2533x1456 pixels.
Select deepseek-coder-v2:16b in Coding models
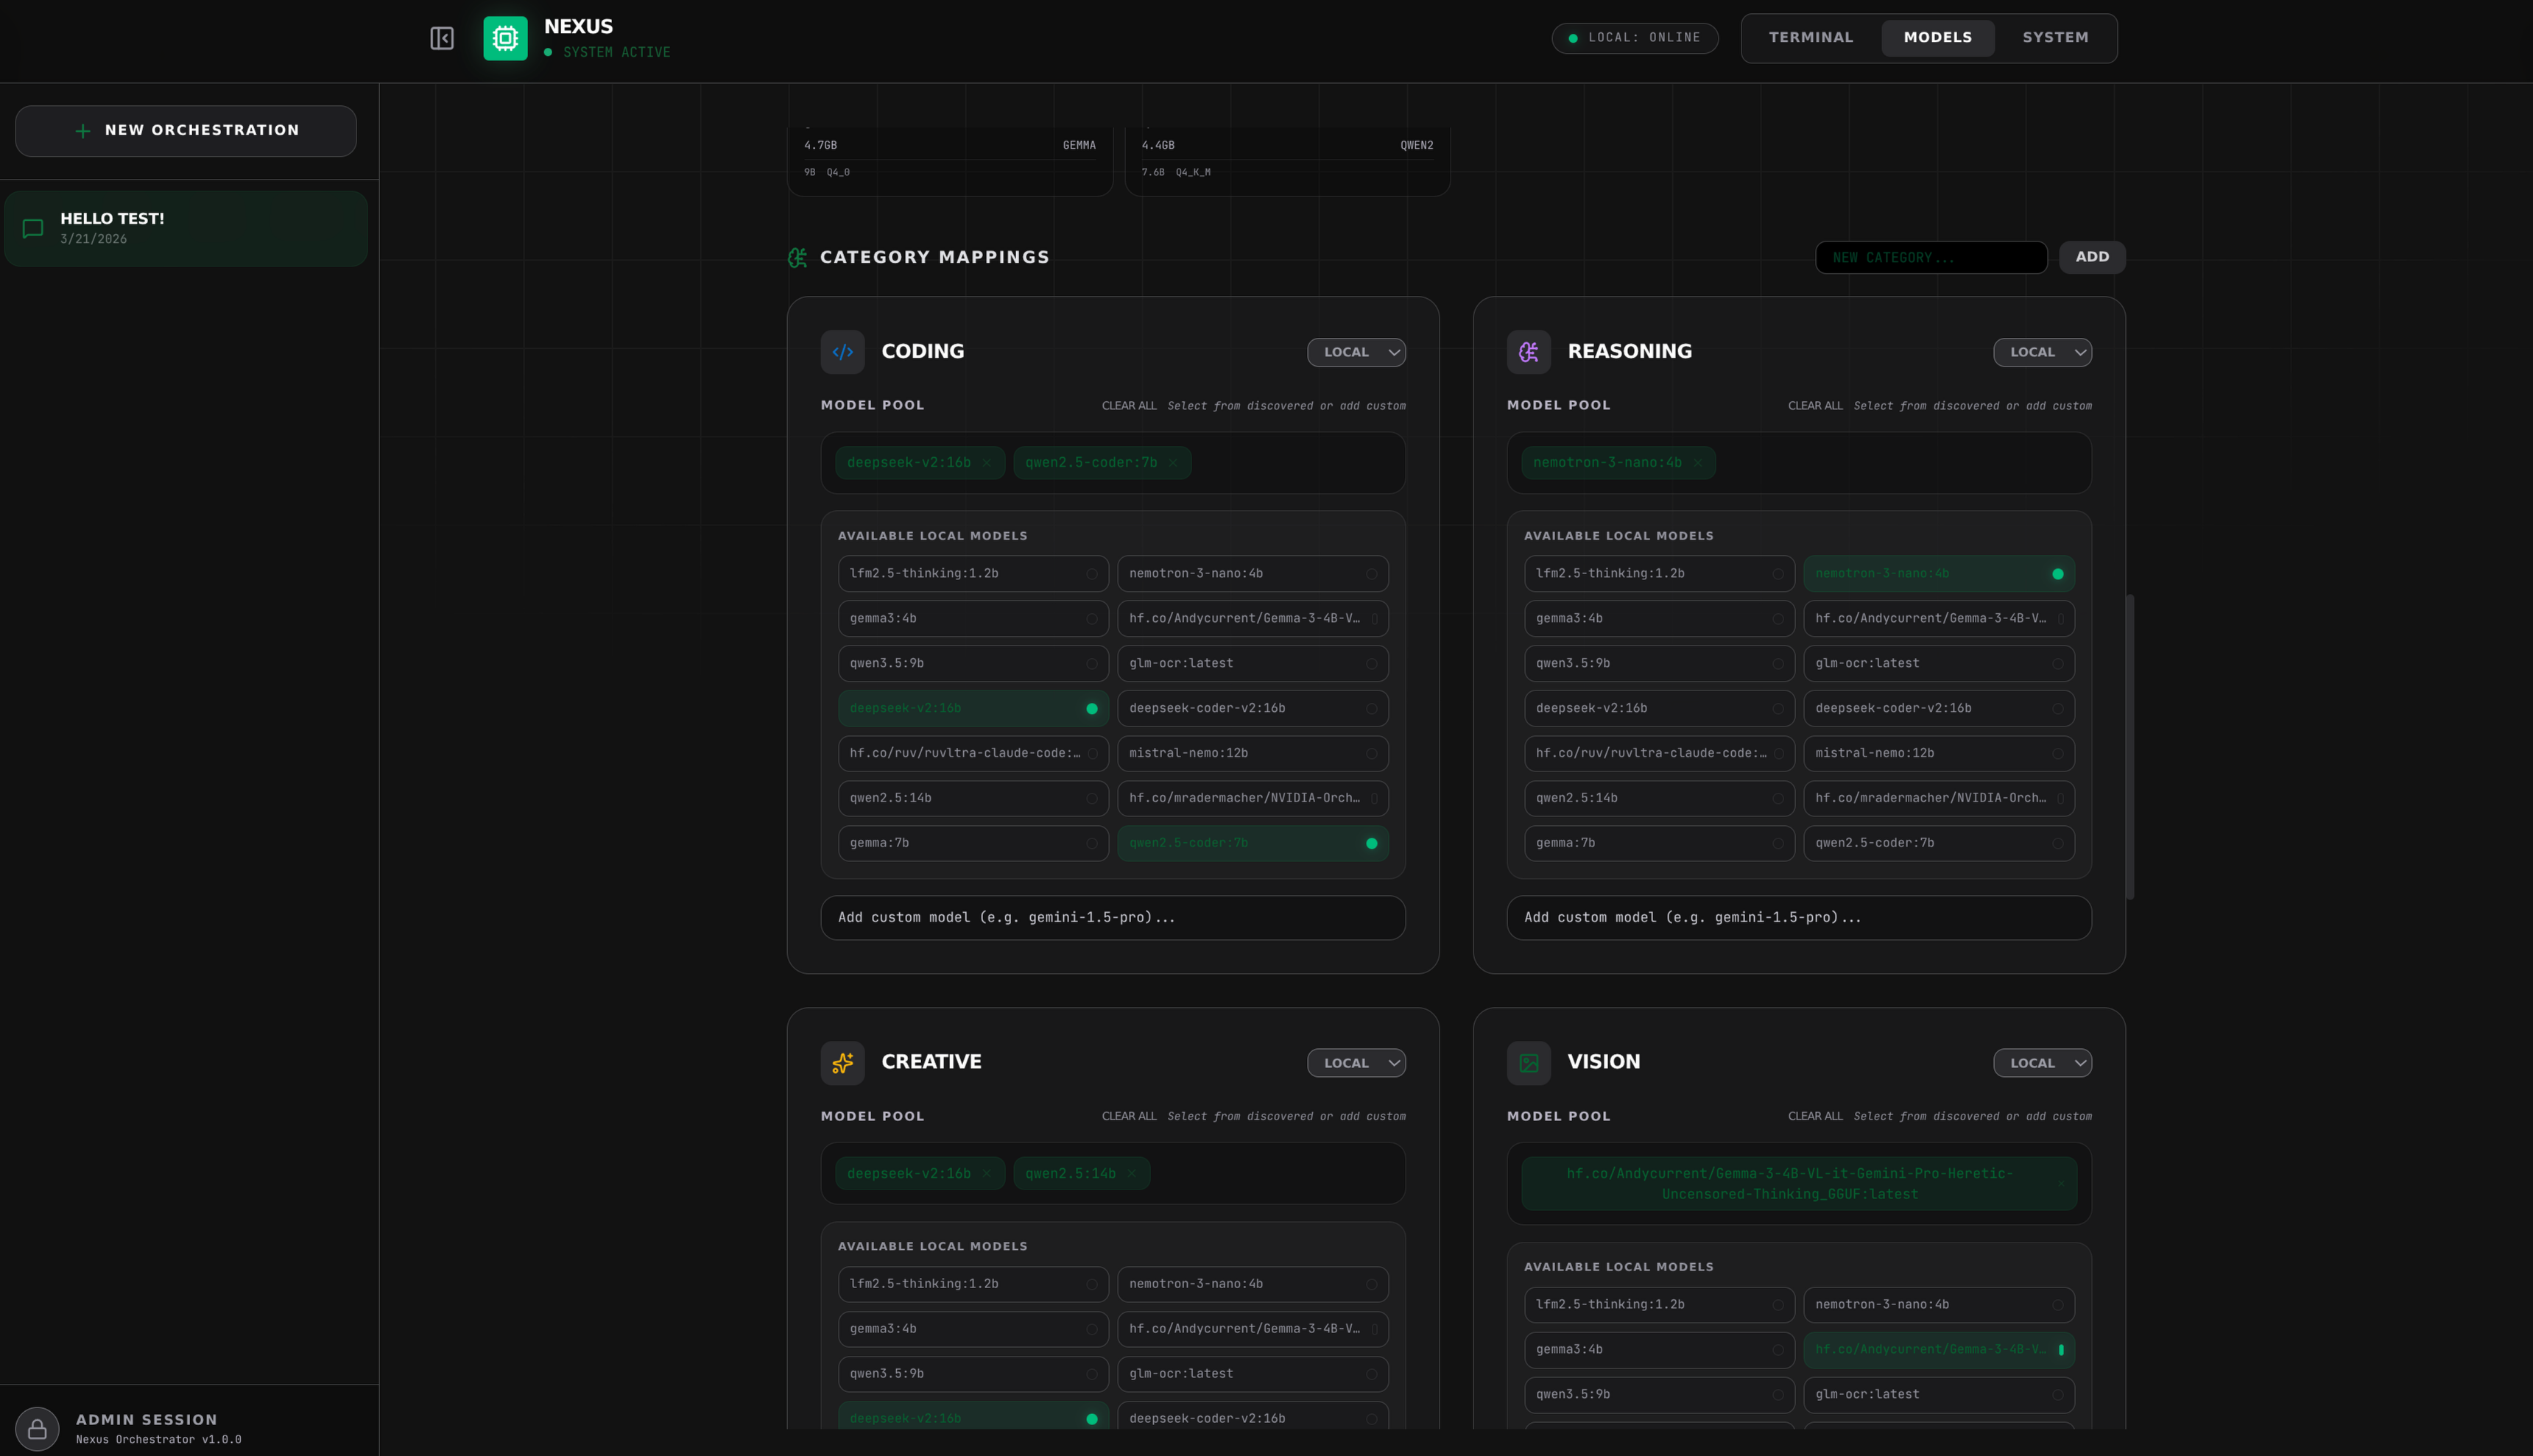click(x=1253, y=709)
